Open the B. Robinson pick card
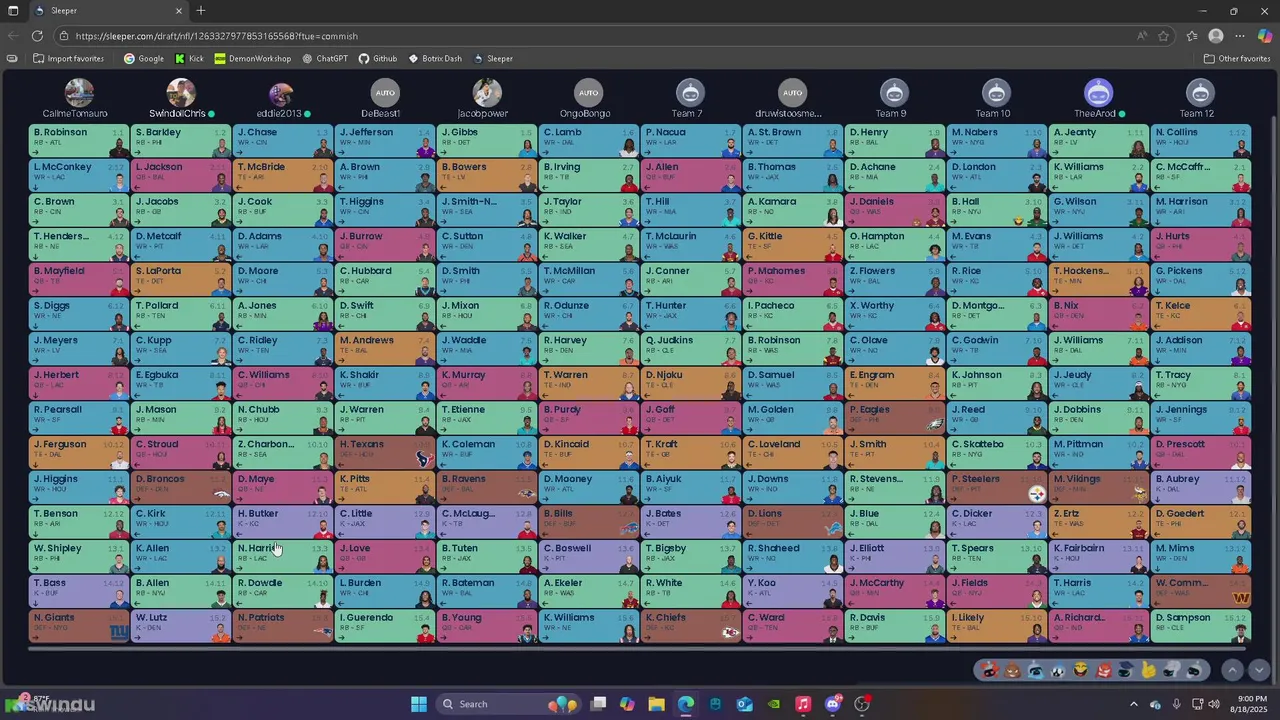1280x720 pixels. [x=78, y=140]
